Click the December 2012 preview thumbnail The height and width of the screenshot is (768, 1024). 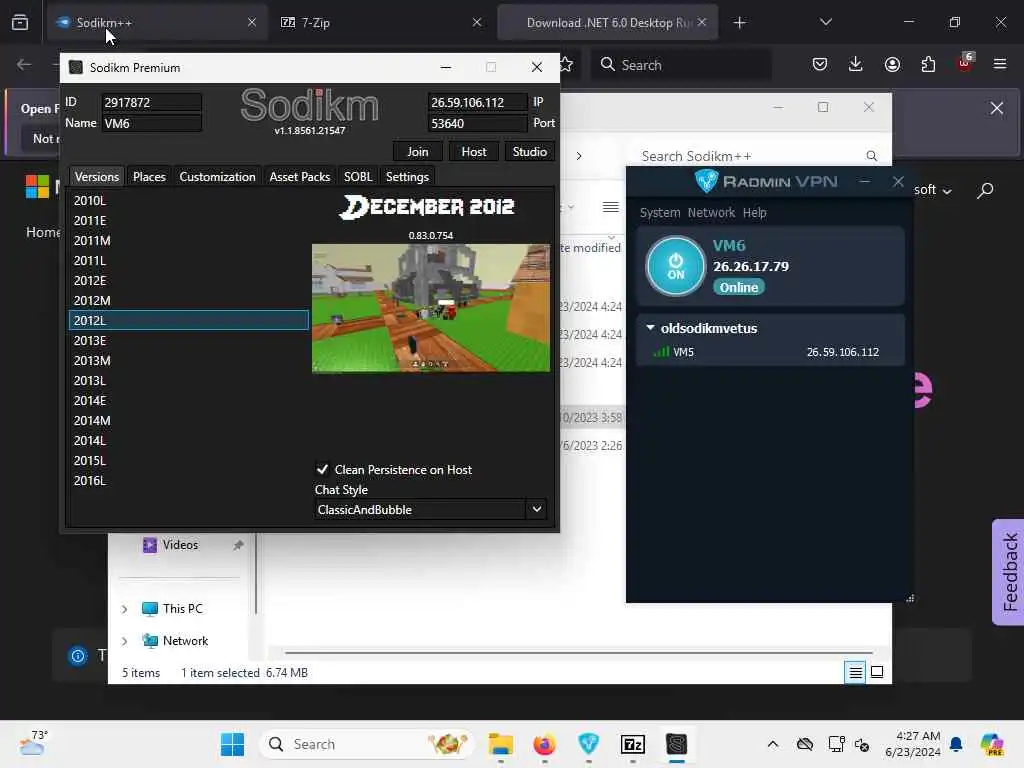coord(431,308)
